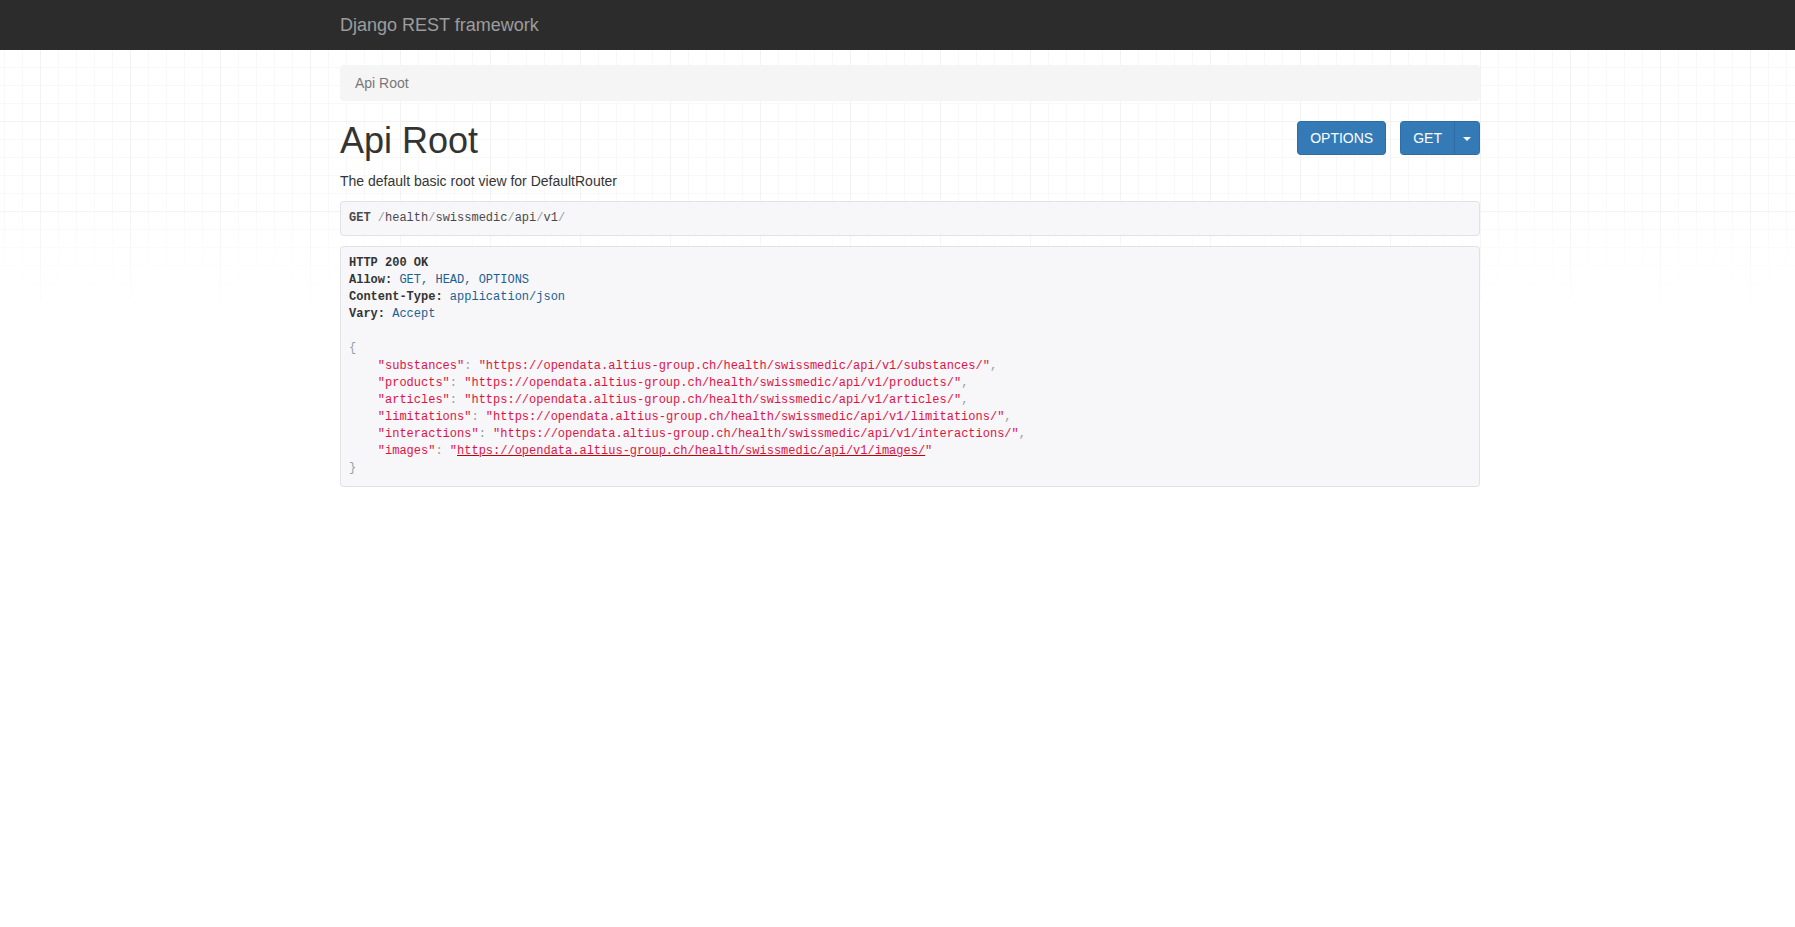
Task: Click the GET /health/swissmedic/api/v1/ request line
Action: pyautogui.click(x=457, y=217)
